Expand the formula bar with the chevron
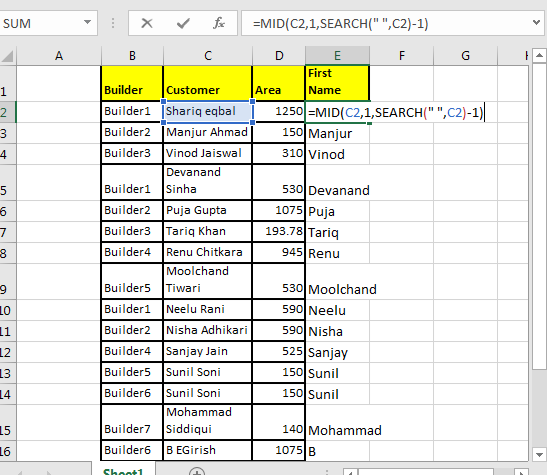This screenshot has width=547, height=475. click(537, 23)
